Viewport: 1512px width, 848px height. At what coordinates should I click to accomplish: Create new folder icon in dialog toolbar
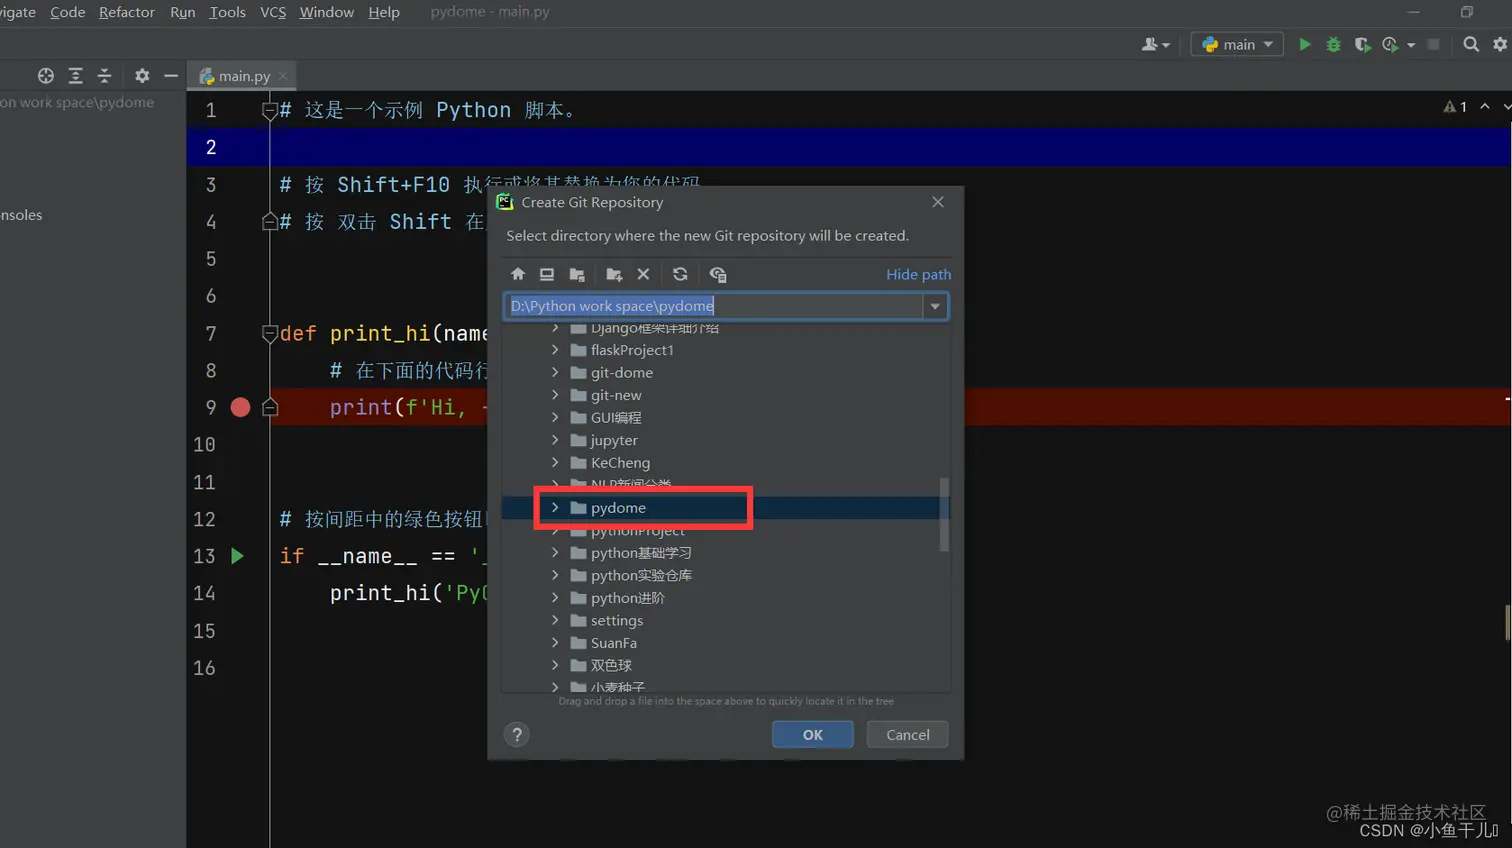pyautogui.click(x=614, y=274)
